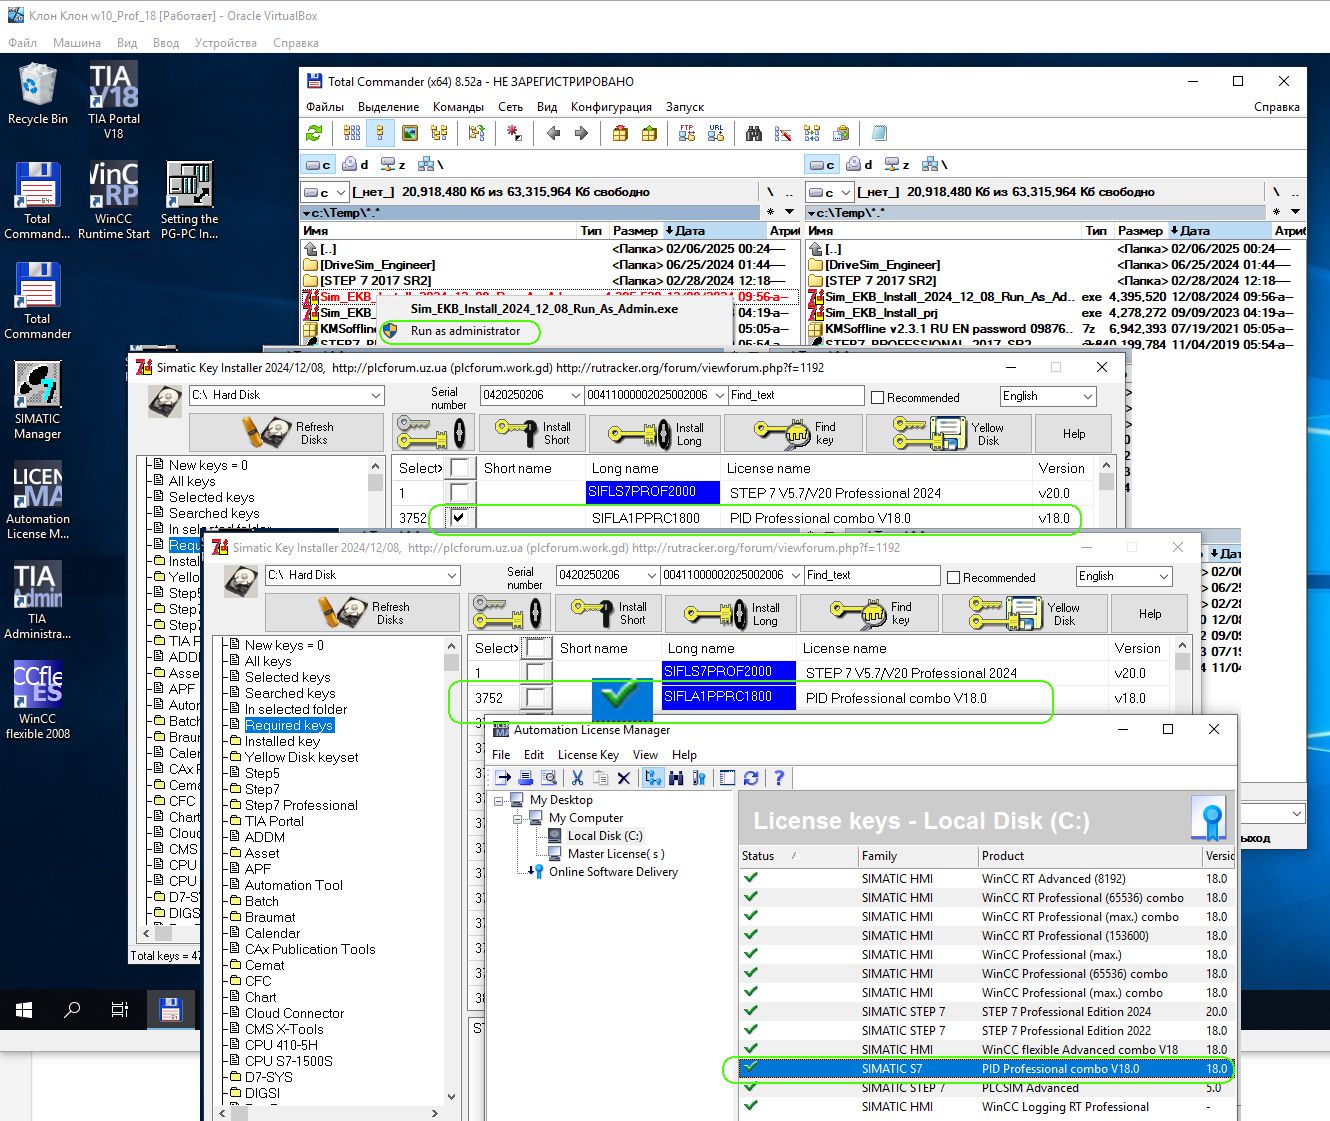Click the back arrow in Total Commander toolbar
The image size is (1330, 1121).
553,133
